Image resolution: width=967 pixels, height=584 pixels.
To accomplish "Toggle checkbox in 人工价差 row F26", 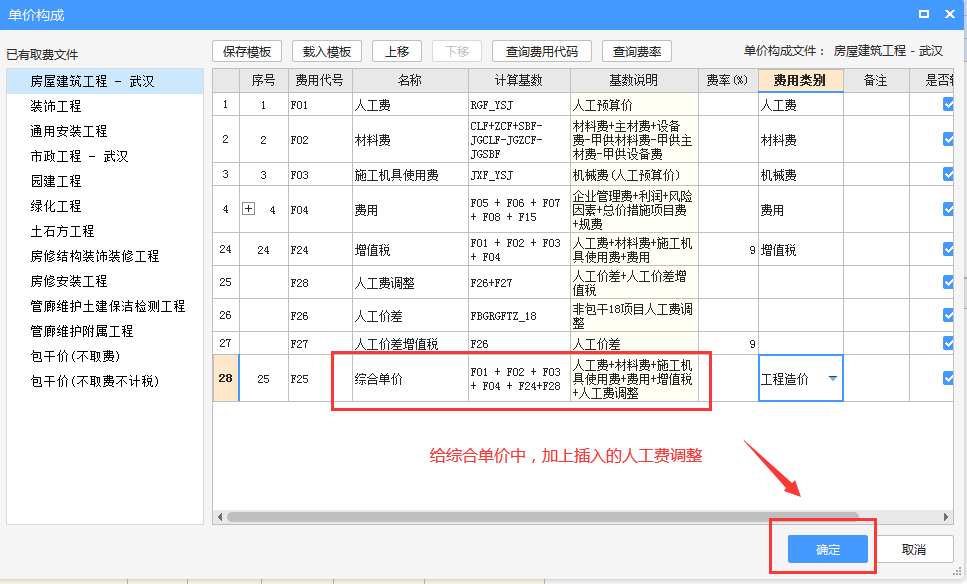I will click(948, 315).
